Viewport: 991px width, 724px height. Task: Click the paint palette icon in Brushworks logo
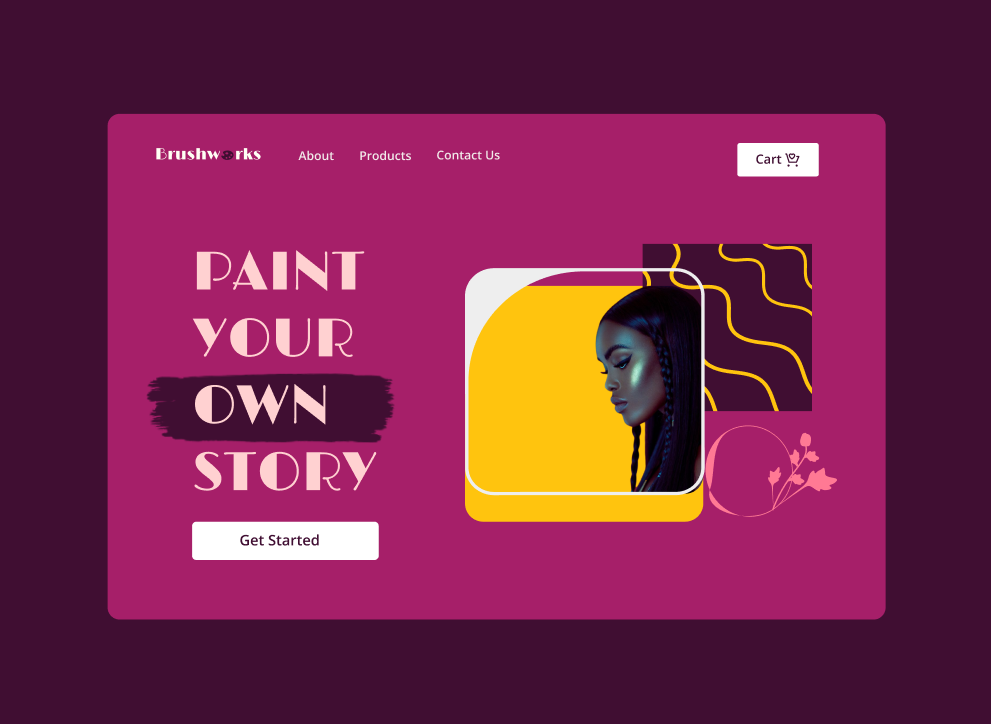click(x=228, y=155)
